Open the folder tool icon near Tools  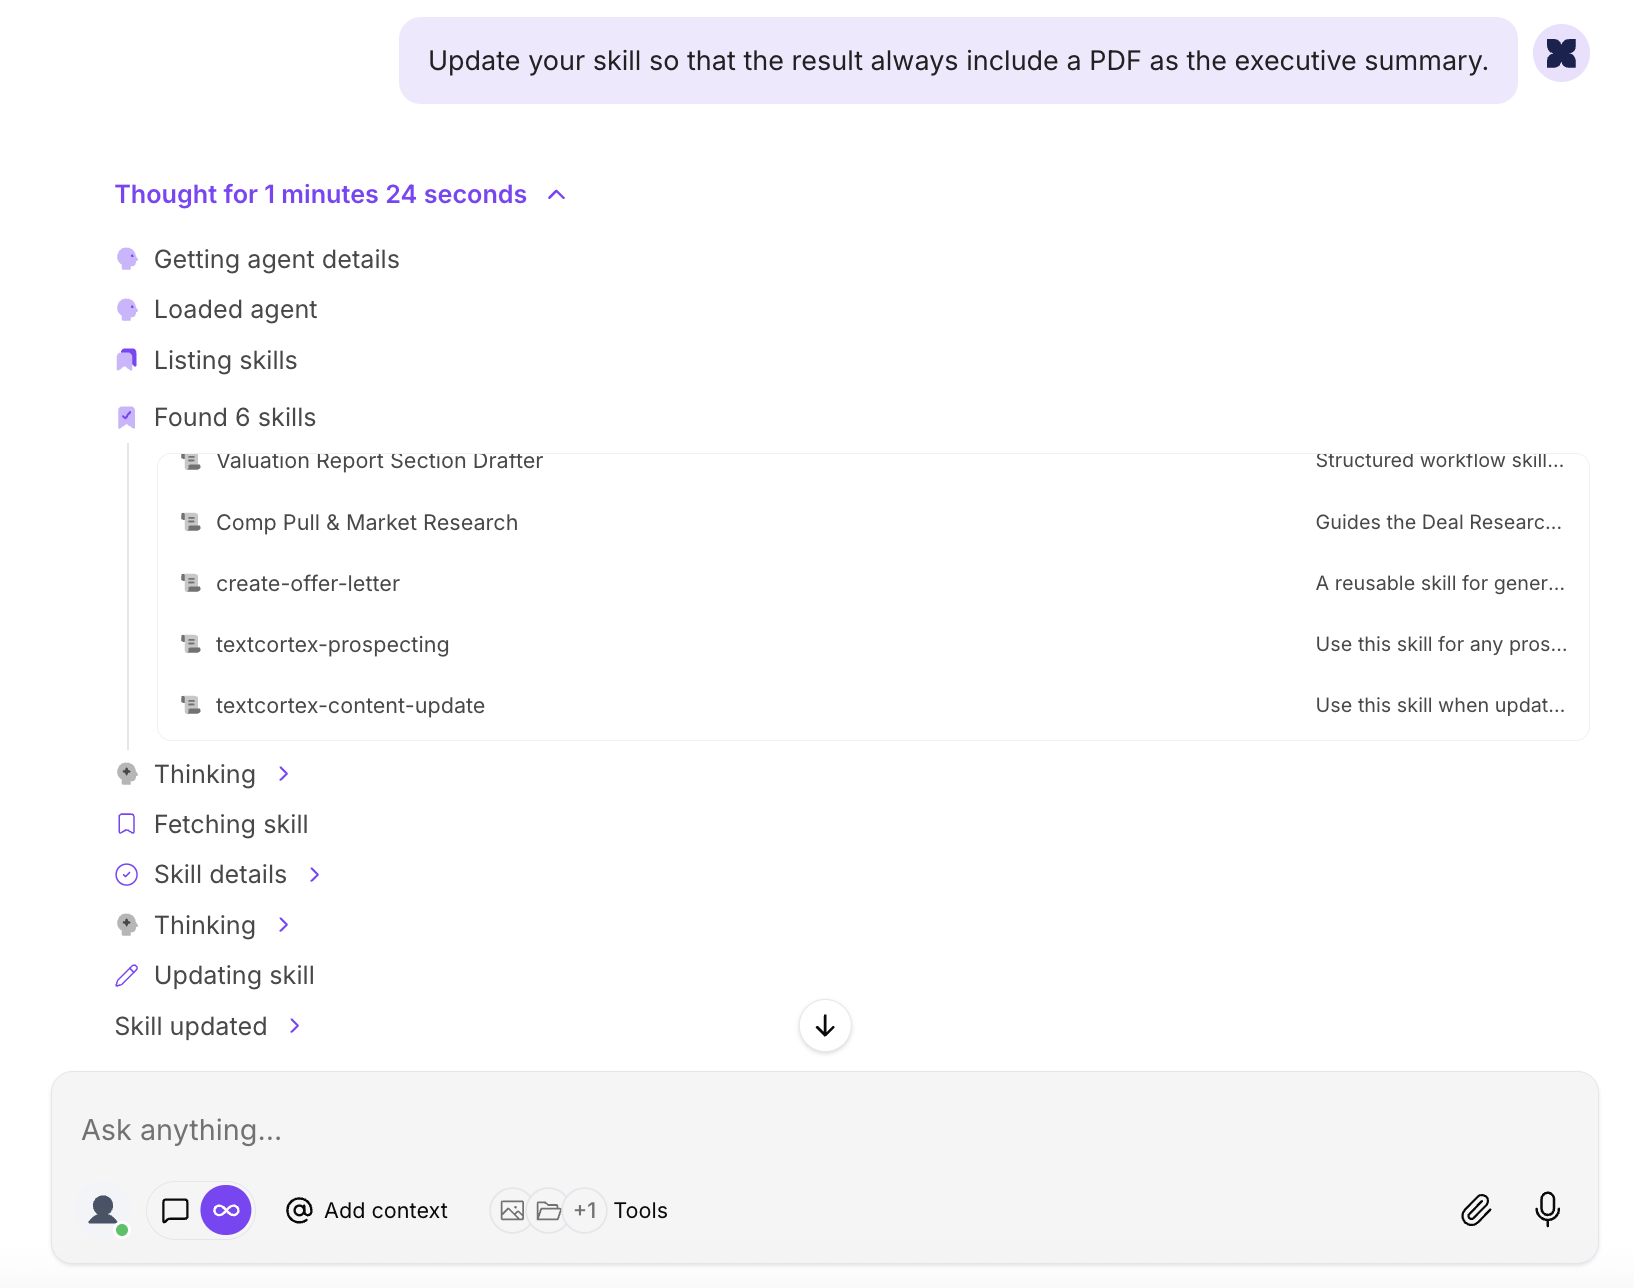[x=548, y=1210]
